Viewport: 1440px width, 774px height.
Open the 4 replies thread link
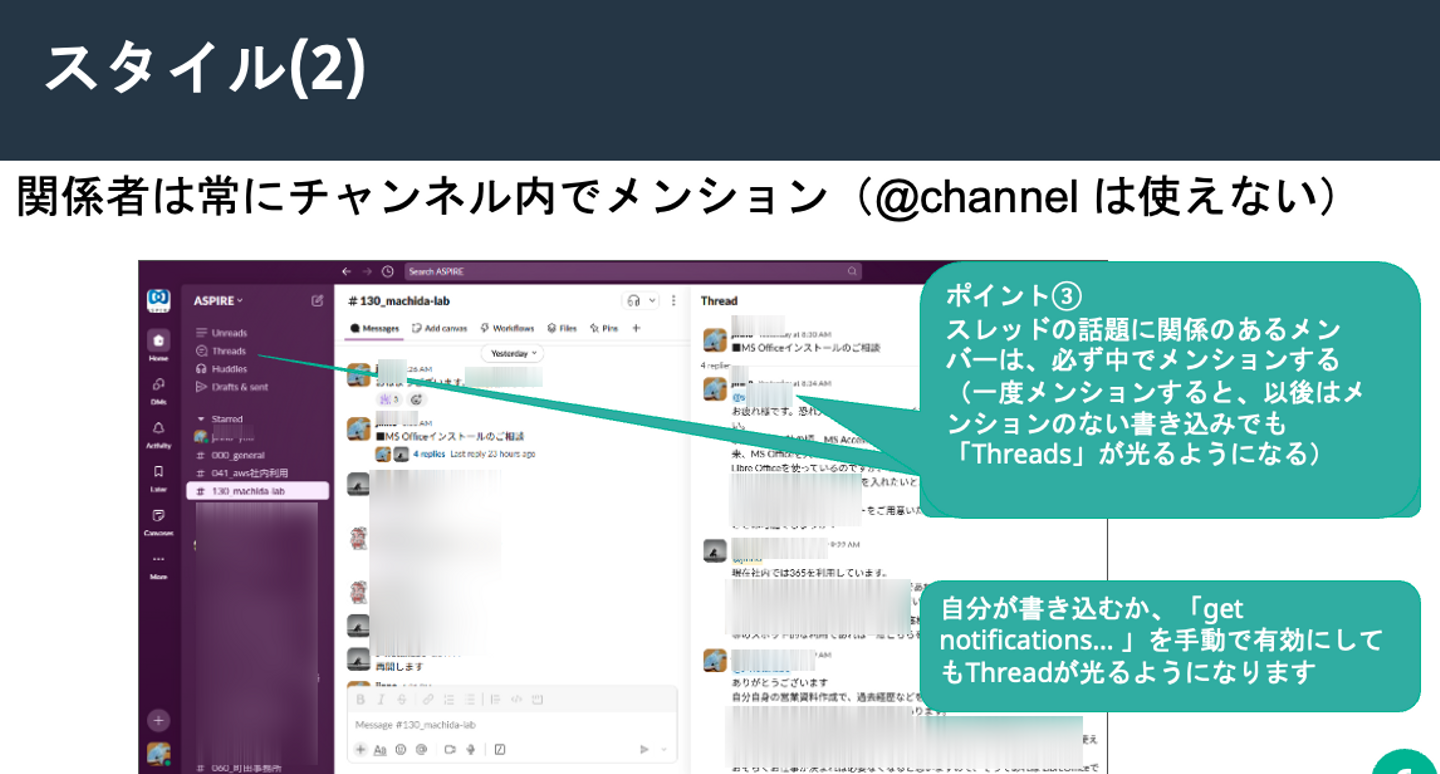(x=431, y=454)
